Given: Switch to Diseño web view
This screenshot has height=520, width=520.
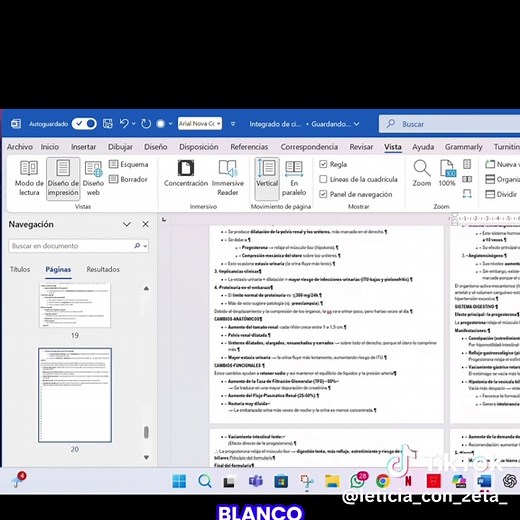Looking at the screenshot, I should (x=93, y=178).
